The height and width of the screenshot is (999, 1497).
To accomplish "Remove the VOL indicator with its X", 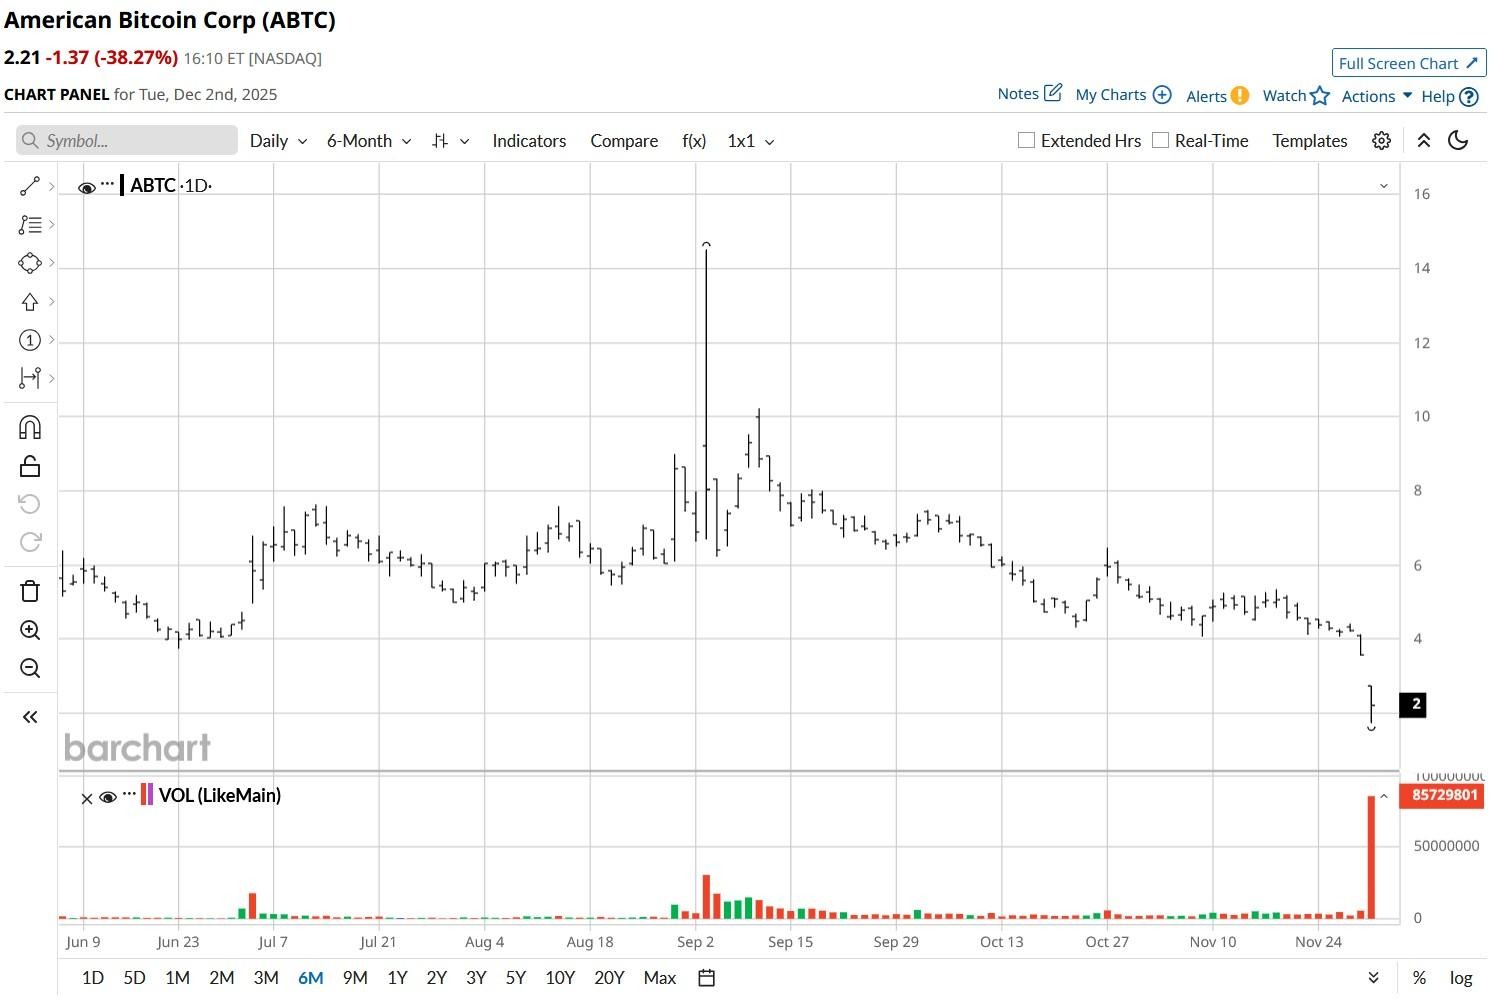I will (87, 798).
